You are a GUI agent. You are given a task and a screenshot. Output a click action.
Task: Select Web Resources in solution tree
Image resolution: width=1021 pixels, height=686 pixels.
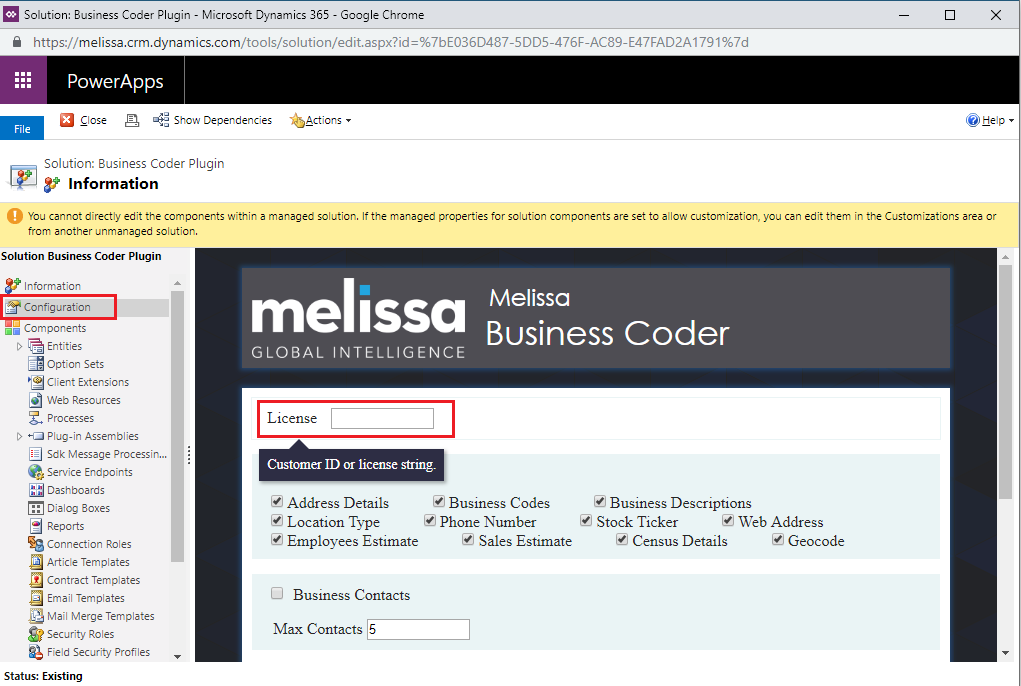tap(83, 400)
